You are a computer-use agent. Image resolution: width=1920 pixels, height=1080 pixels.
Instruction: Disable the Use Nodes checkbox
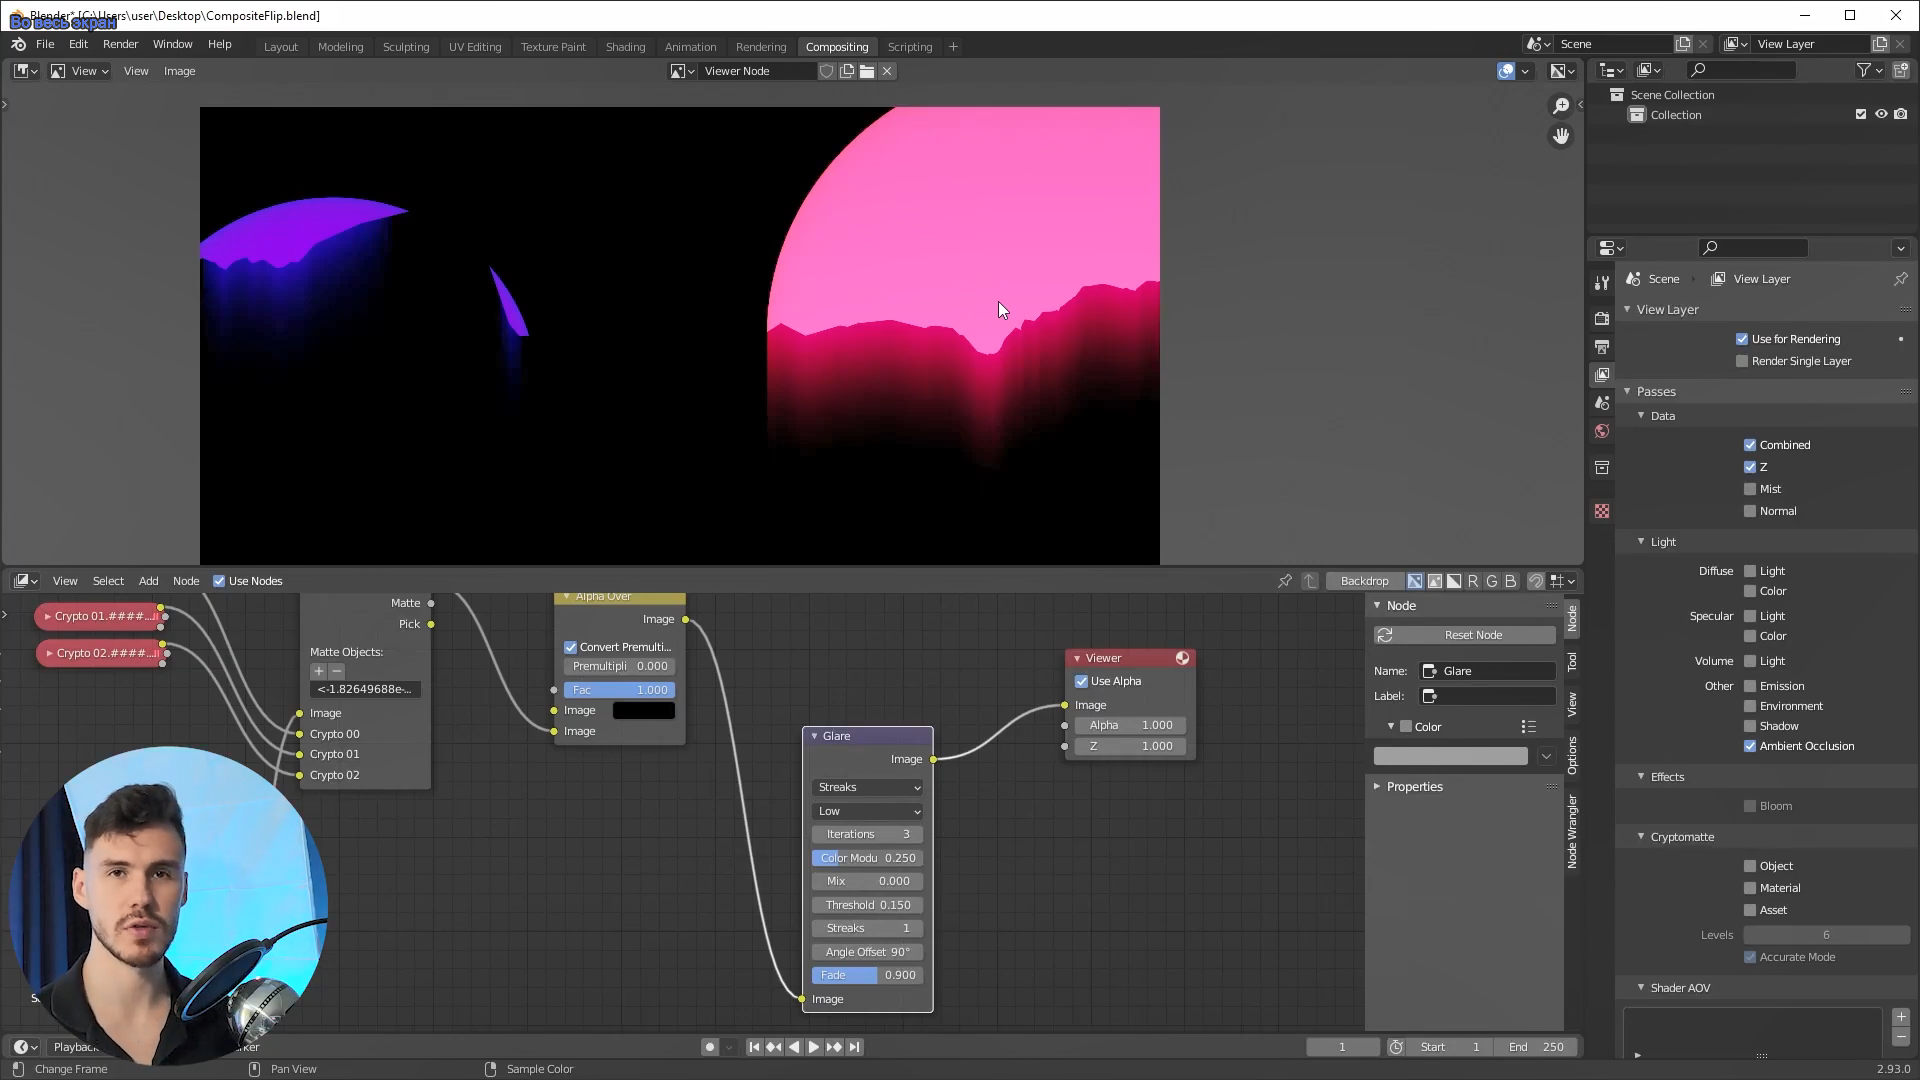point(219,581)
